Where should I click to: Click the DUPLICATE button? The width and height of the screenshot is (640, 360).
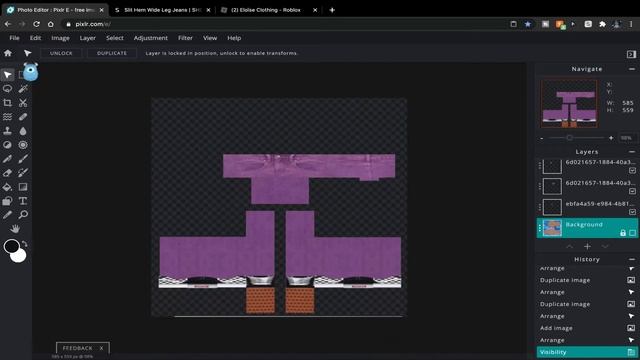(112, 53)
